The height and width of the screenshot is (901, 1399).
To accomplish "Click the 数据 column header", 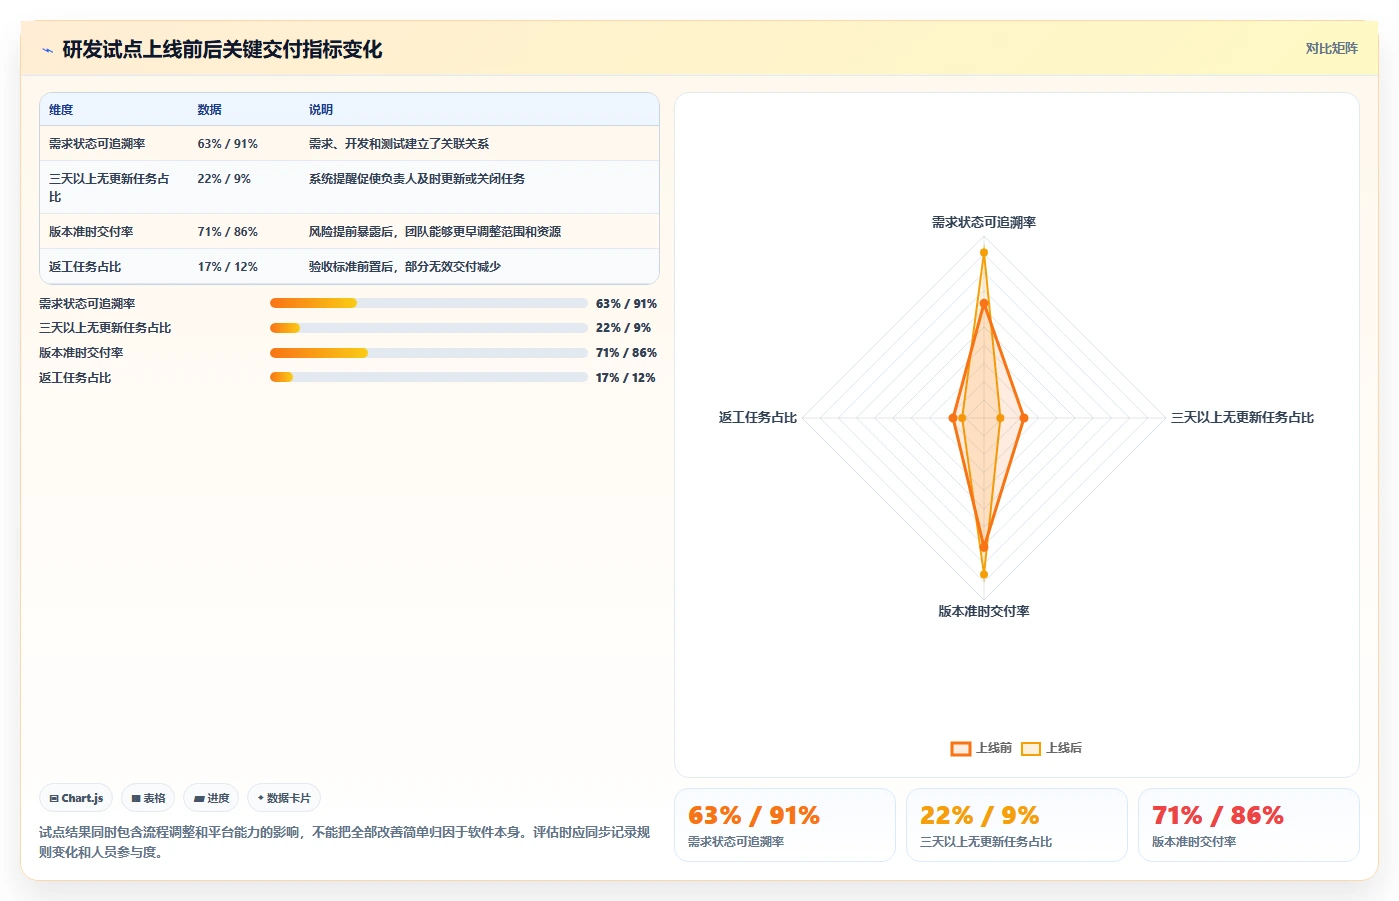I will 209,110.
